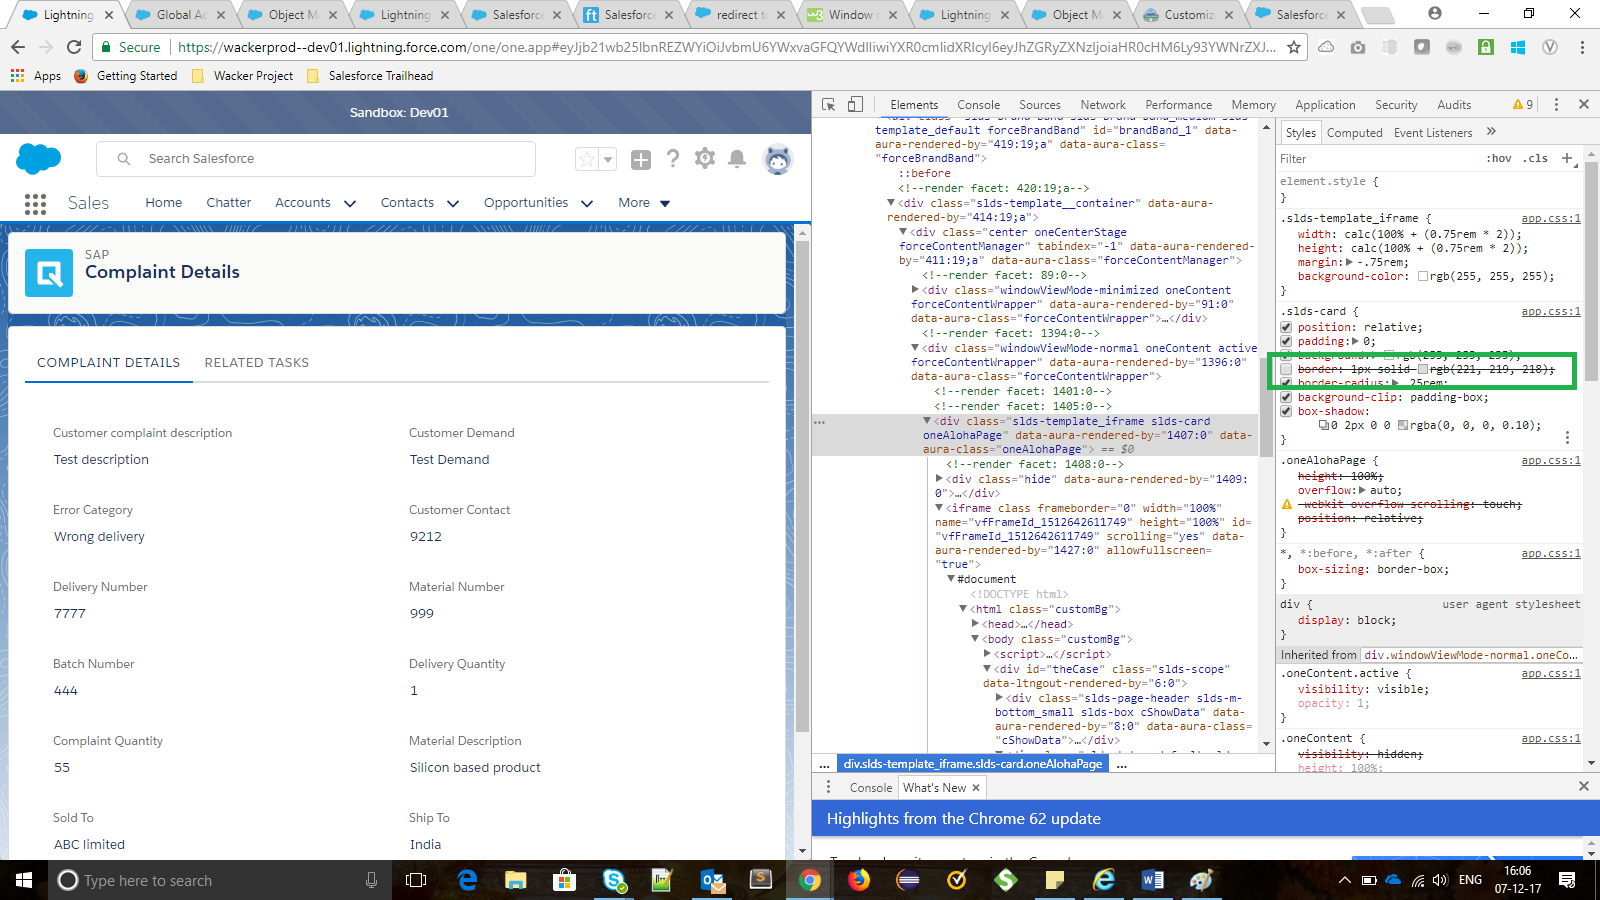Uncheck the position: relative property
This screenshot has height=900, width=1600.
click(1286, 328)
